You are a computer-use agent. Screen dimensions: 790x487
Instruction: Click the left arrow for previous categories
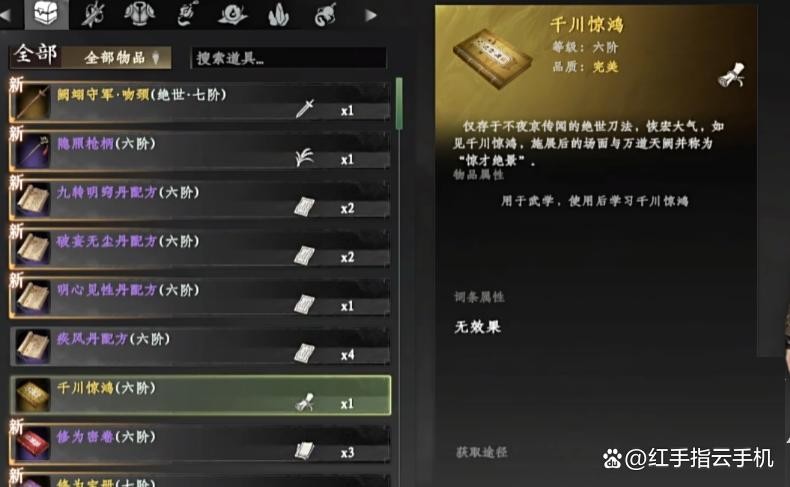(5, 15)
